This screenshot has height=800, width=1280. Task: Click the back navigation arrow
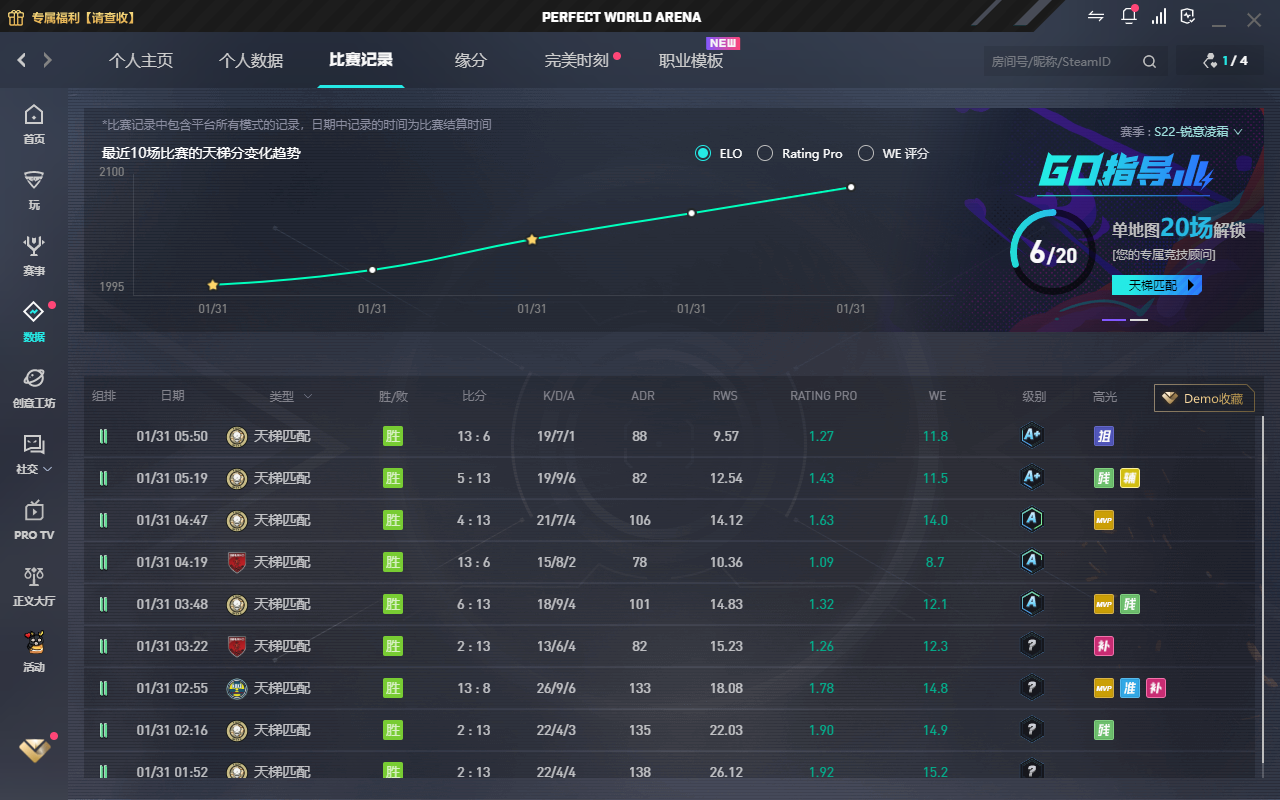point(21,61)
